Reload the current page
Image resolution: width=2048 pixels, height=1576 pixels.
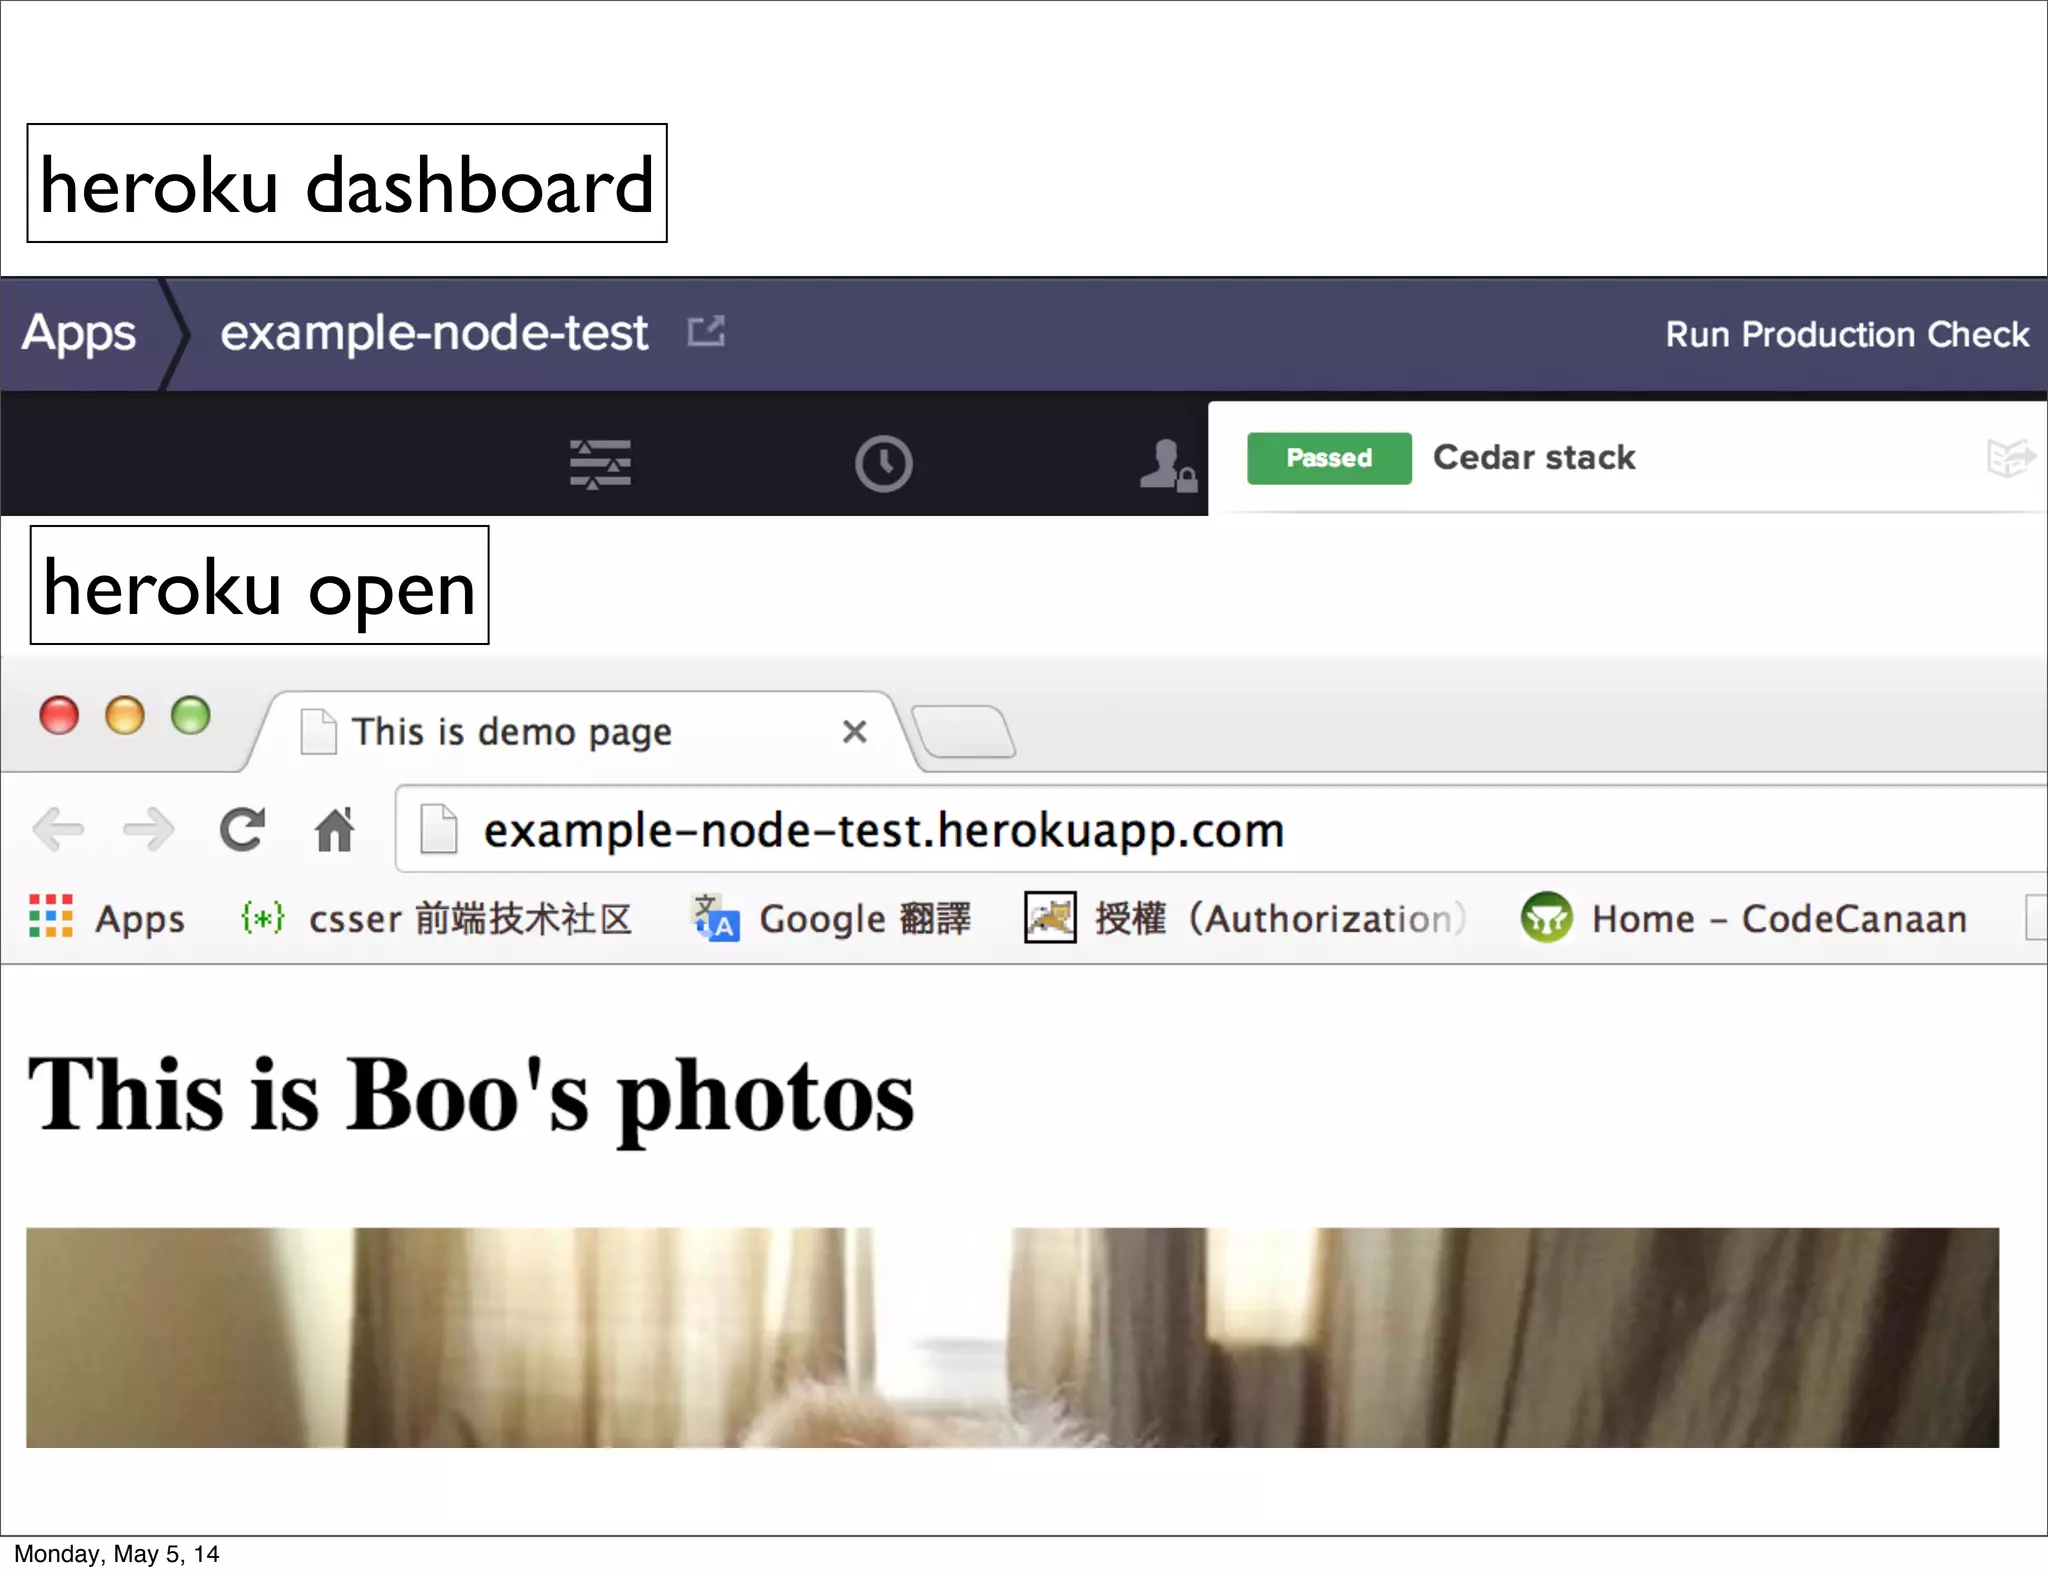(x=242, y=829)
